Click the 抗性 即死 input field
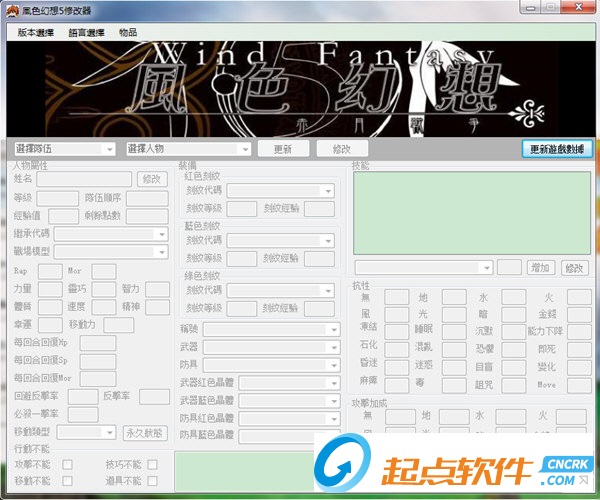Screen dimensions: 600x500 coord(579,350)
